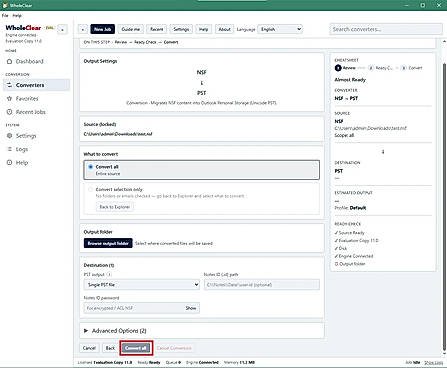Click the 'Disk' ready check item
Image resolution: width=447 pixels, height=368 pixels.
tap(341, 248)
